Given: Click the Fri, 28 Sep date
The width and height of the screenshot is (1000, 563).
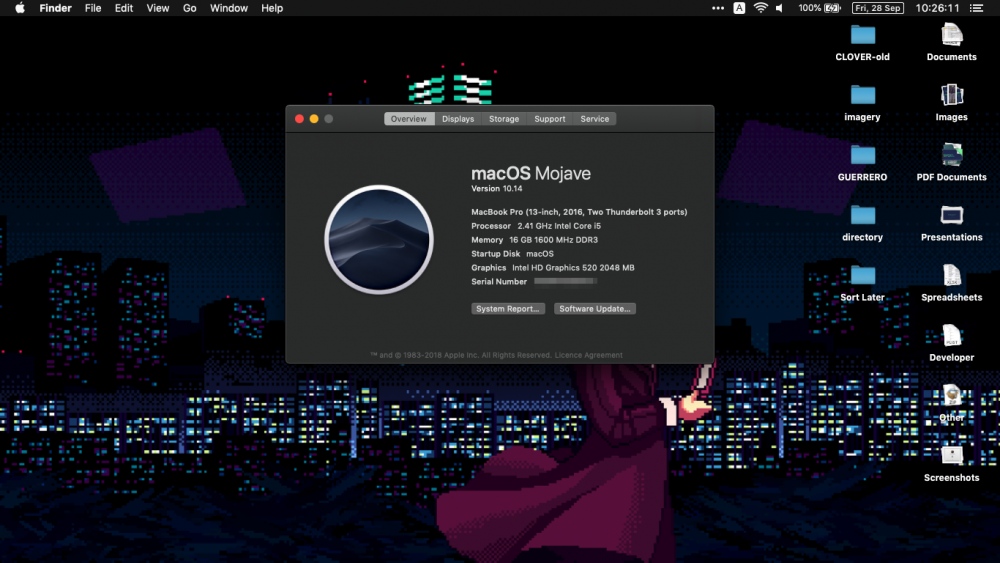Looking at the screenshot, I should click(x=878, y=8).
